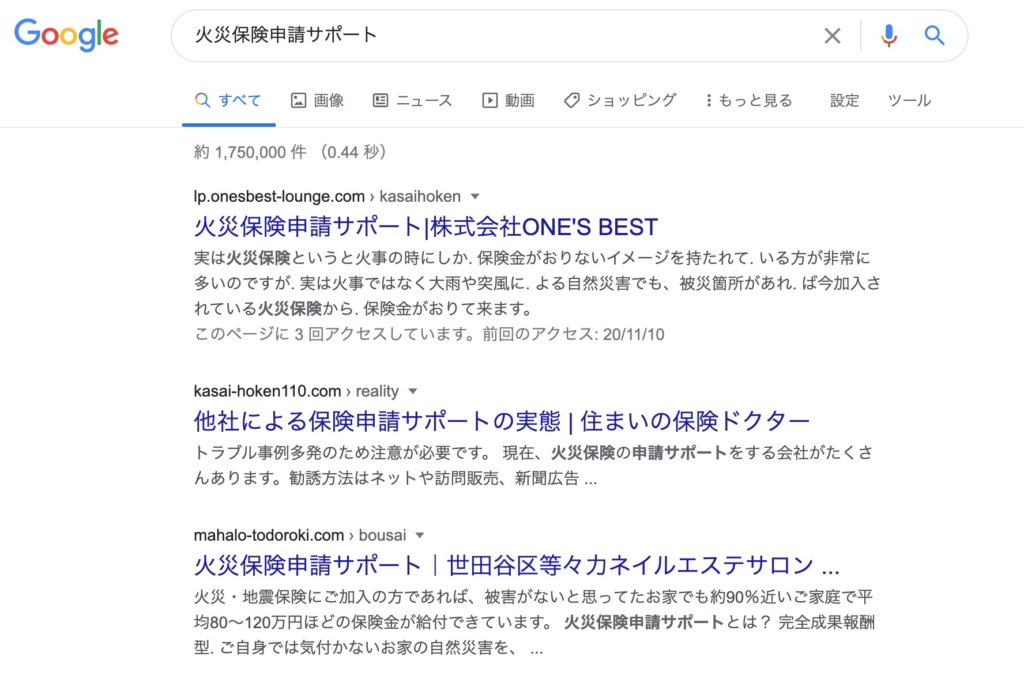Expand the arrow beside mahalo-todoroki.com URL
The image size is (1024, 687).
tap(418, 535)
